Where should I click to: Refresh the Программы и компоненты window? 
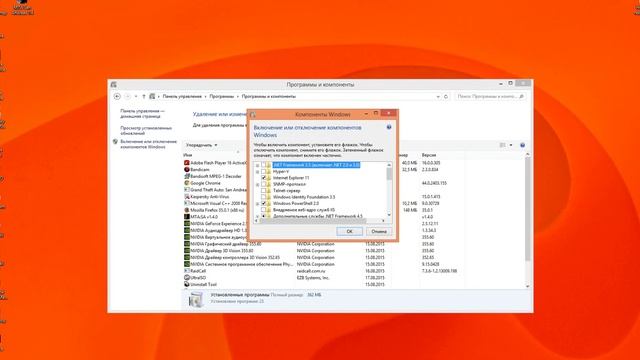[446, 97]
